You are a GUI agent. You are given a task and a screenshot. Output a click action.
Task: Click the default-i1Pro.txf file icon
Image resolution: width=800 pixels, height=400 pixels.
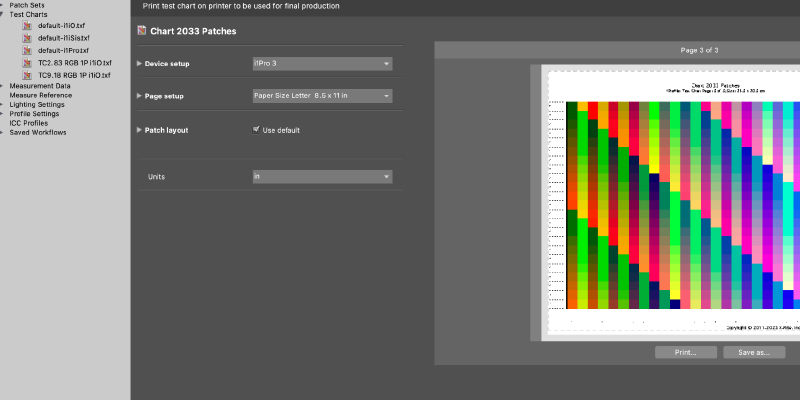pos(27,51)
